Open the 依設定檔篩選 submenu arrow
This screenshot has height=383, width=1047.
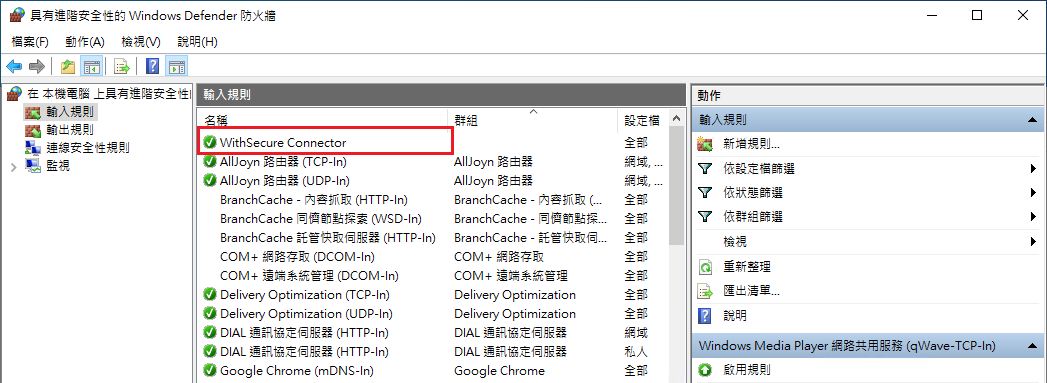1032,169
